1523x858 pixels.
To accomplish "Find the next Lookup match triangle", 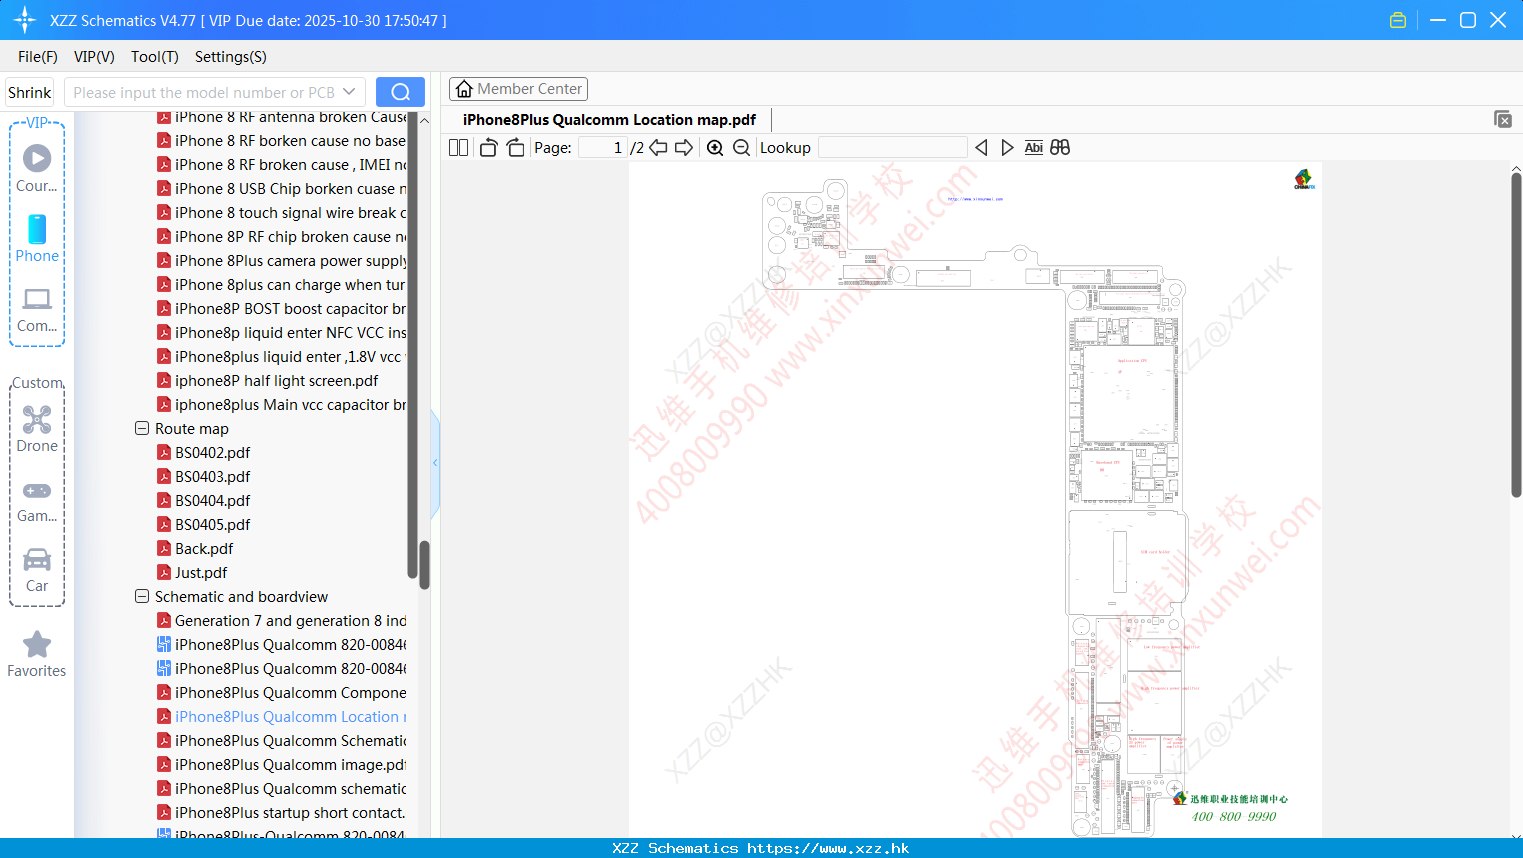I will click(1007, 147).
